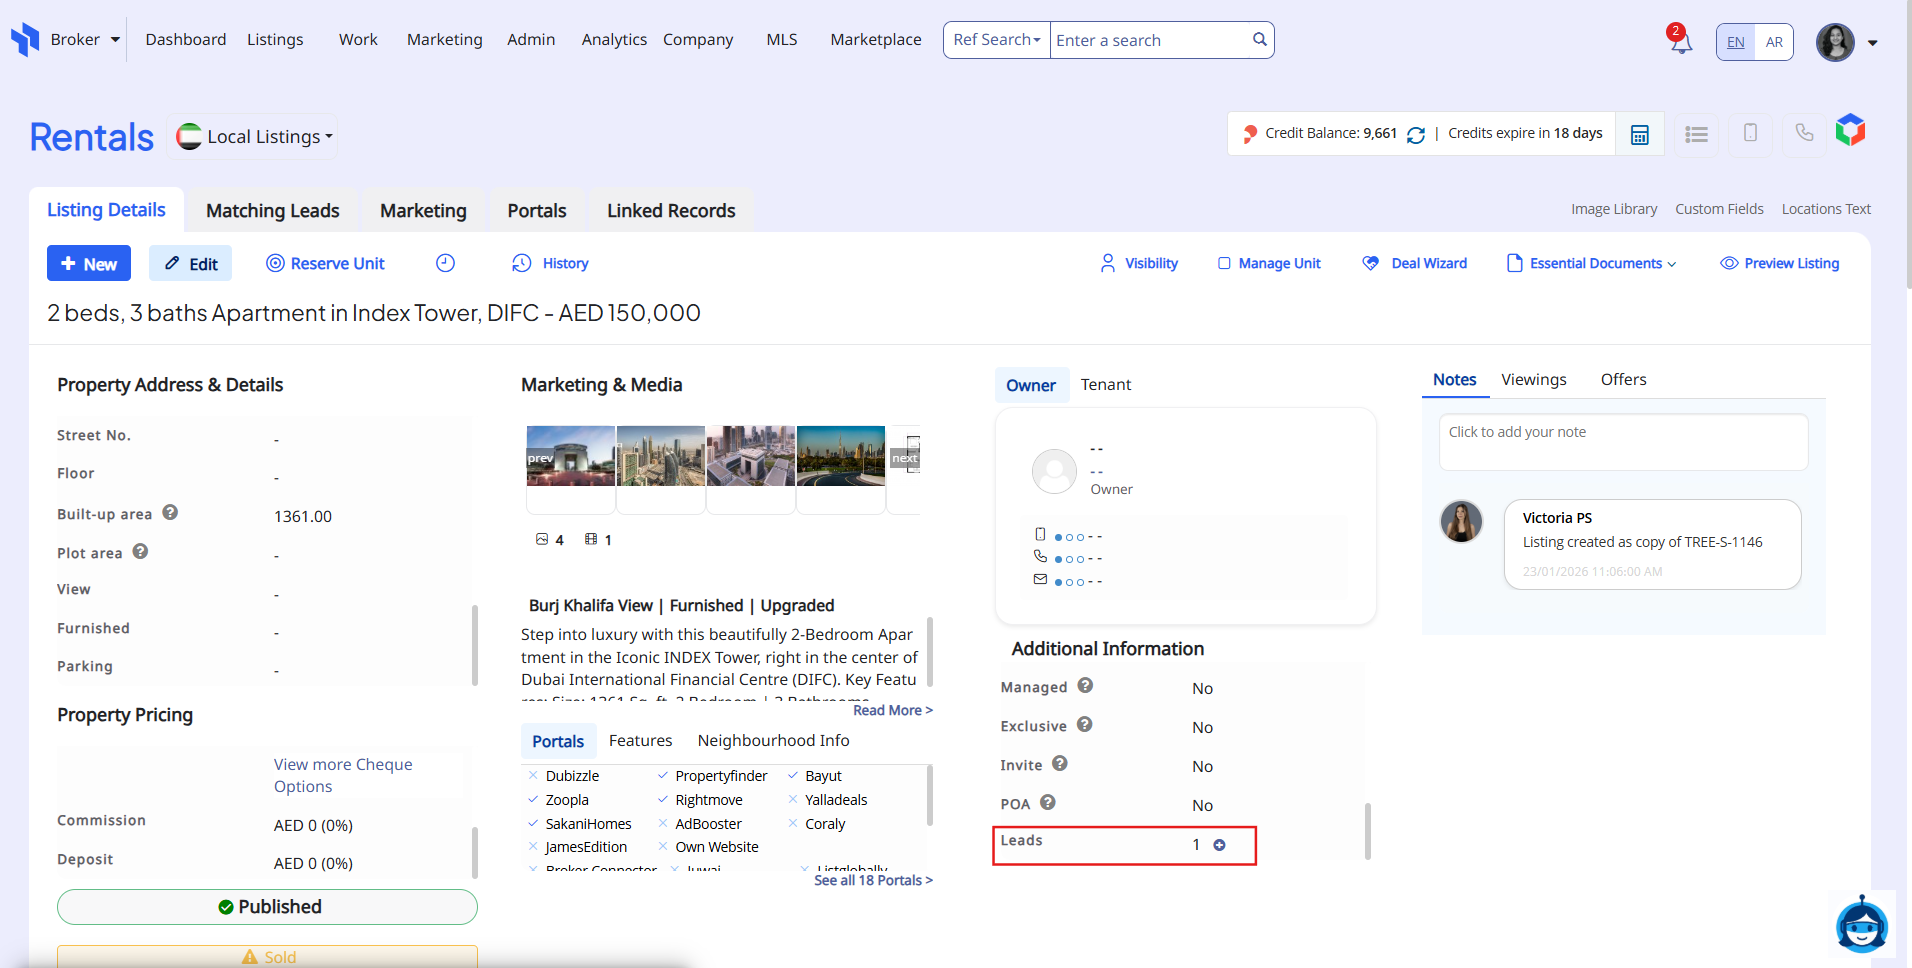The width and height of the screenshot is (1912, 968).
Task: Switch language to EN
Action: (1736, 42)
